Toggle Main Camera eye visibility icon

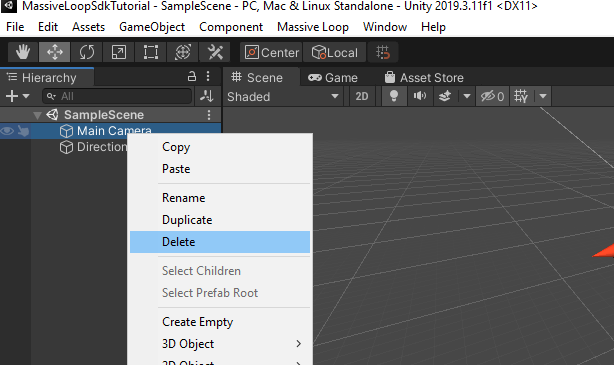[x=7, y=131]
